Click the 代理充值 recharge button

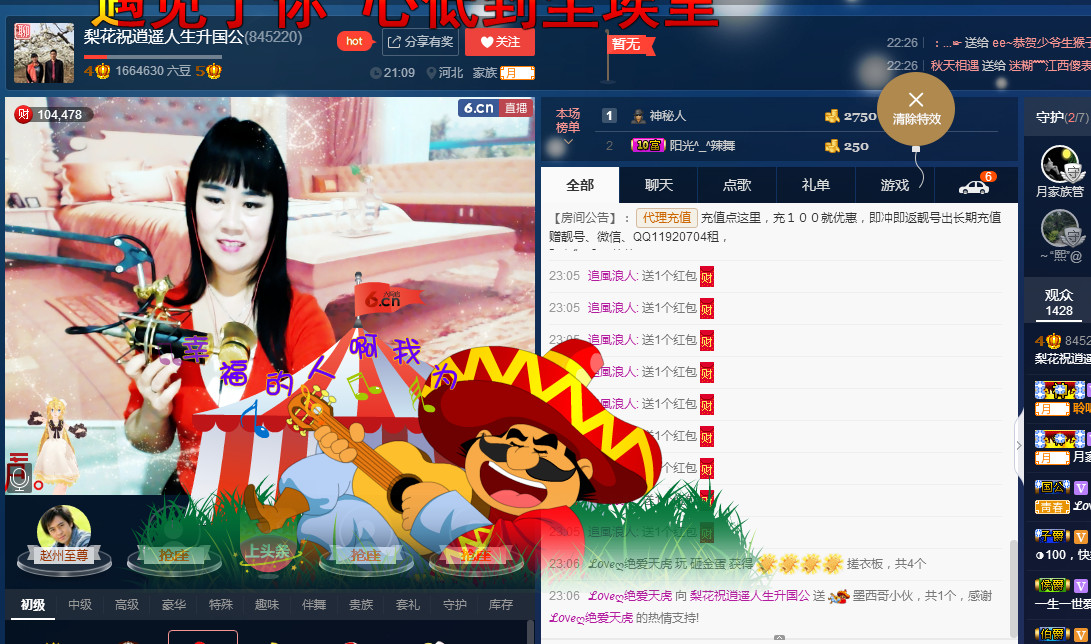pyautogui.click(x=667, y=218)
